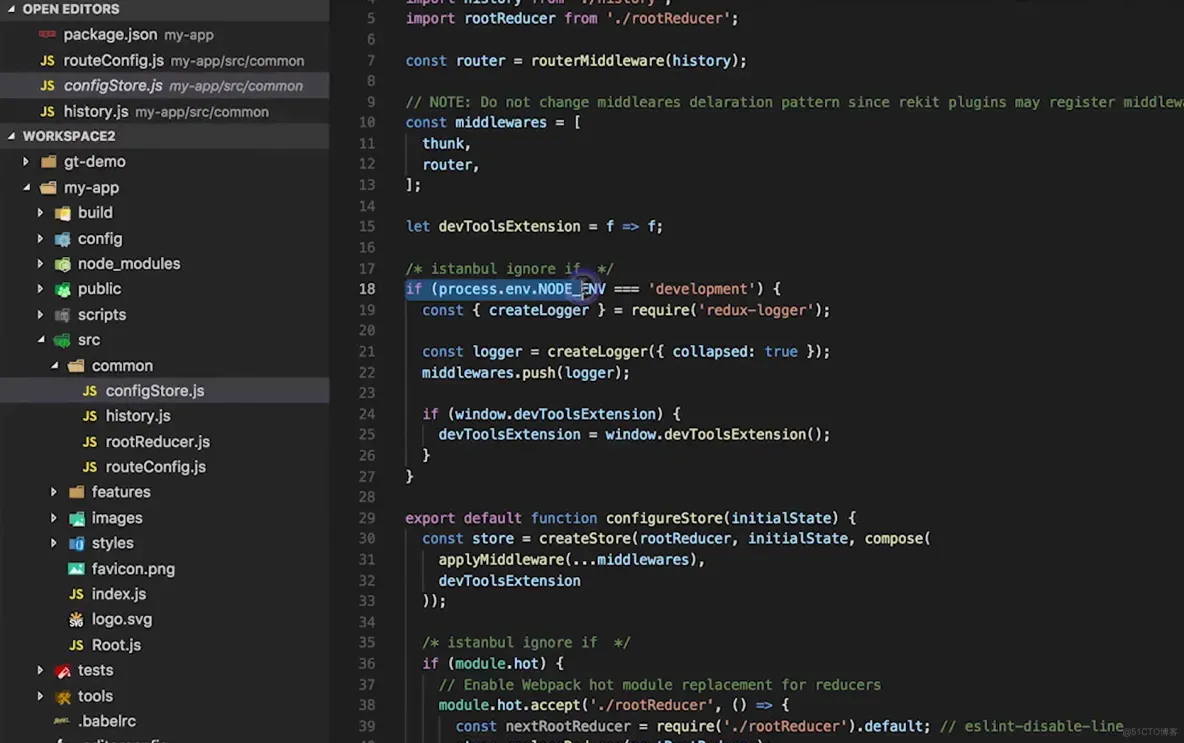Image resolution: width=1184 pixels, height=743 pixels.
Task: Click 'redux-logger' string on line 19
Action: point(756,310)
